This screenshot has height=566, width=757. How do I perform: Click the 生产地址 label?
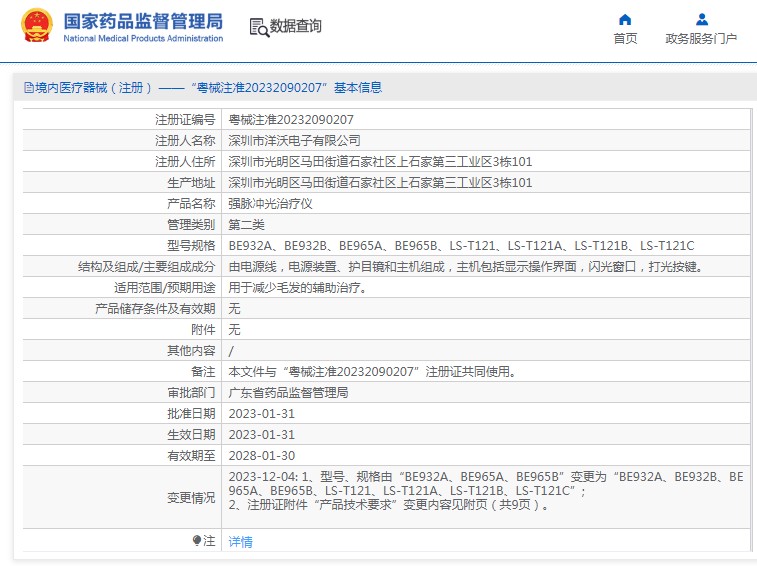191,183
